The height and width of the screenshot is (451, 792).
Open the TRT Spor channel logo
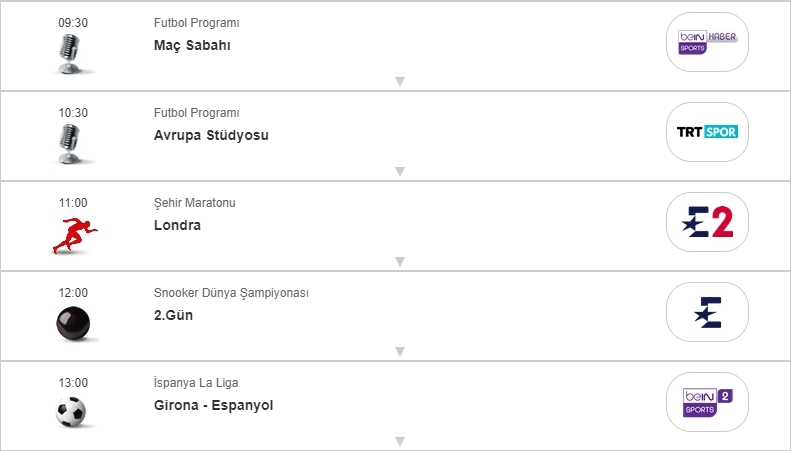tap(707, 132)
